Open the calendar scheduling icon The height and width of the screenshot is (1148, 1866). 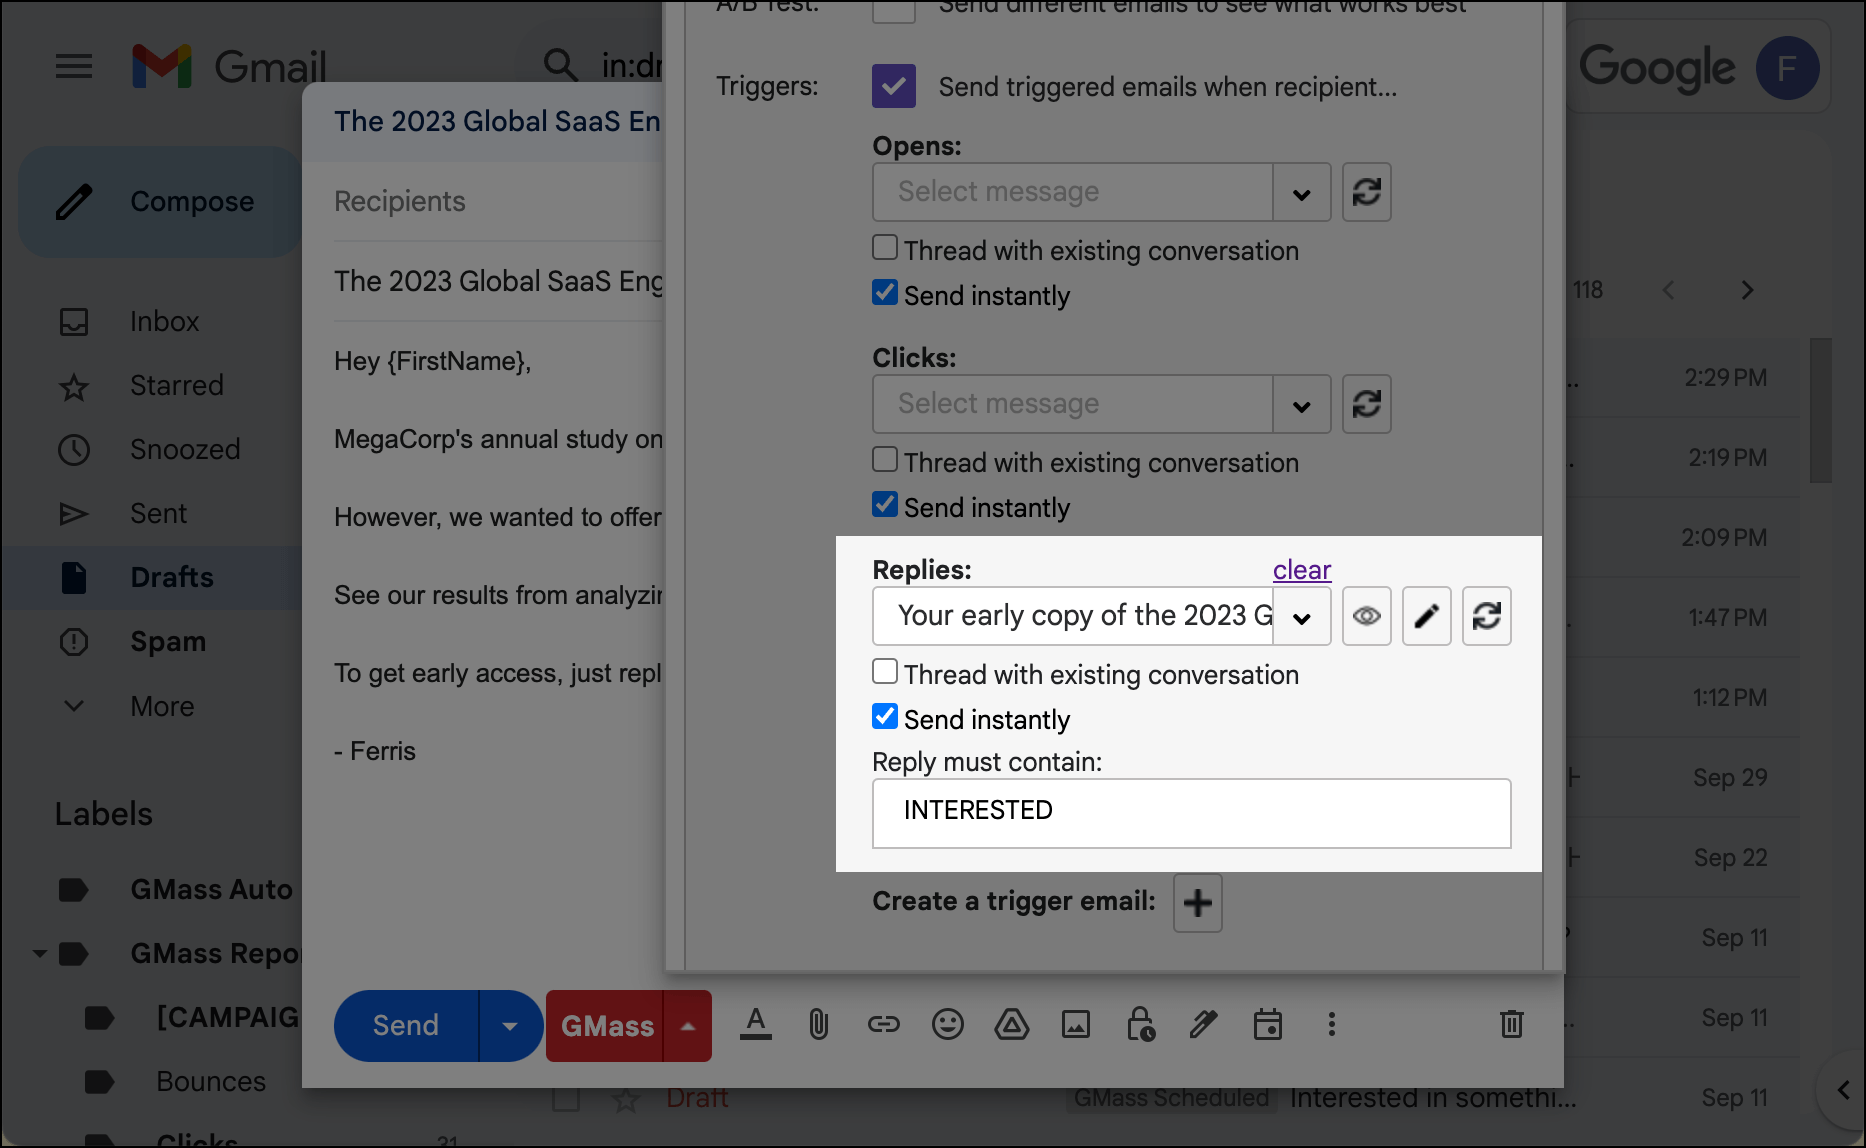click(1268, 1024)
